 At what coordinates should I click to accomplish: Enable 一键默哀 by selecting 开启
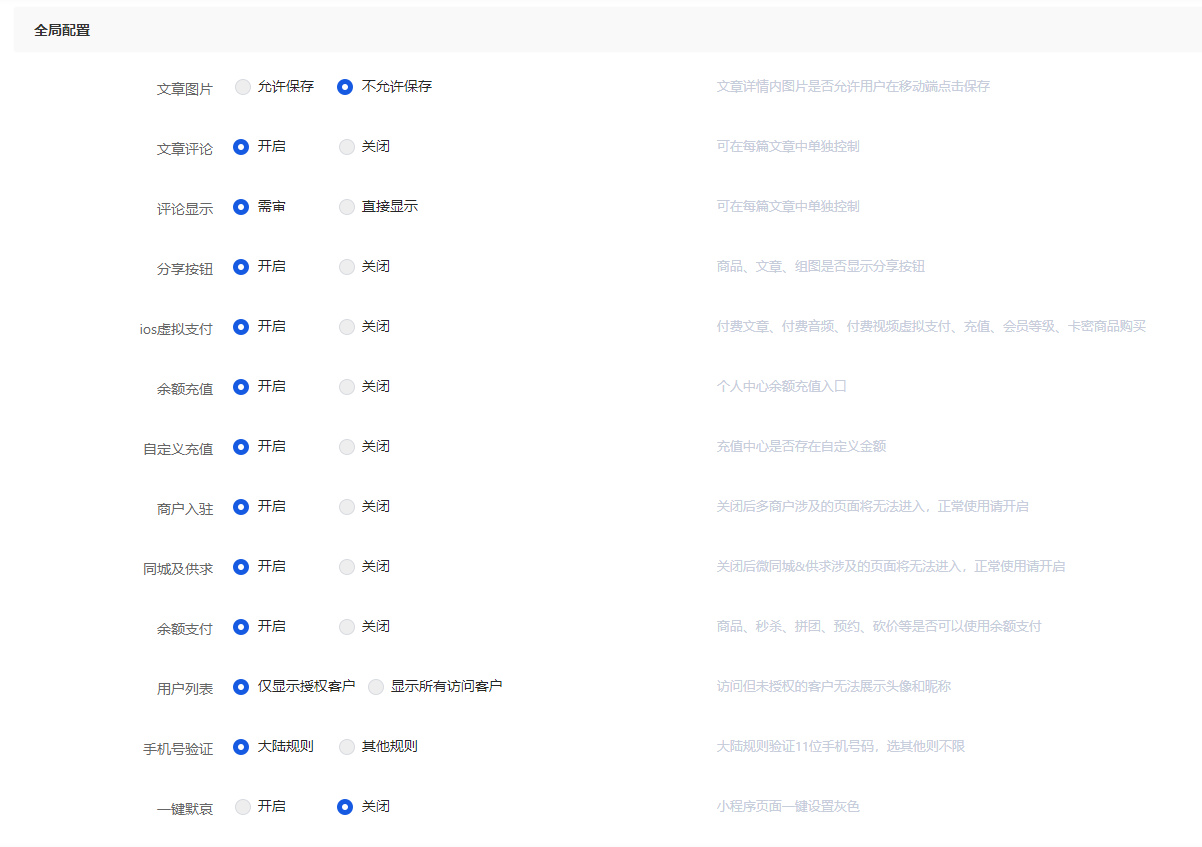(243, 807)
